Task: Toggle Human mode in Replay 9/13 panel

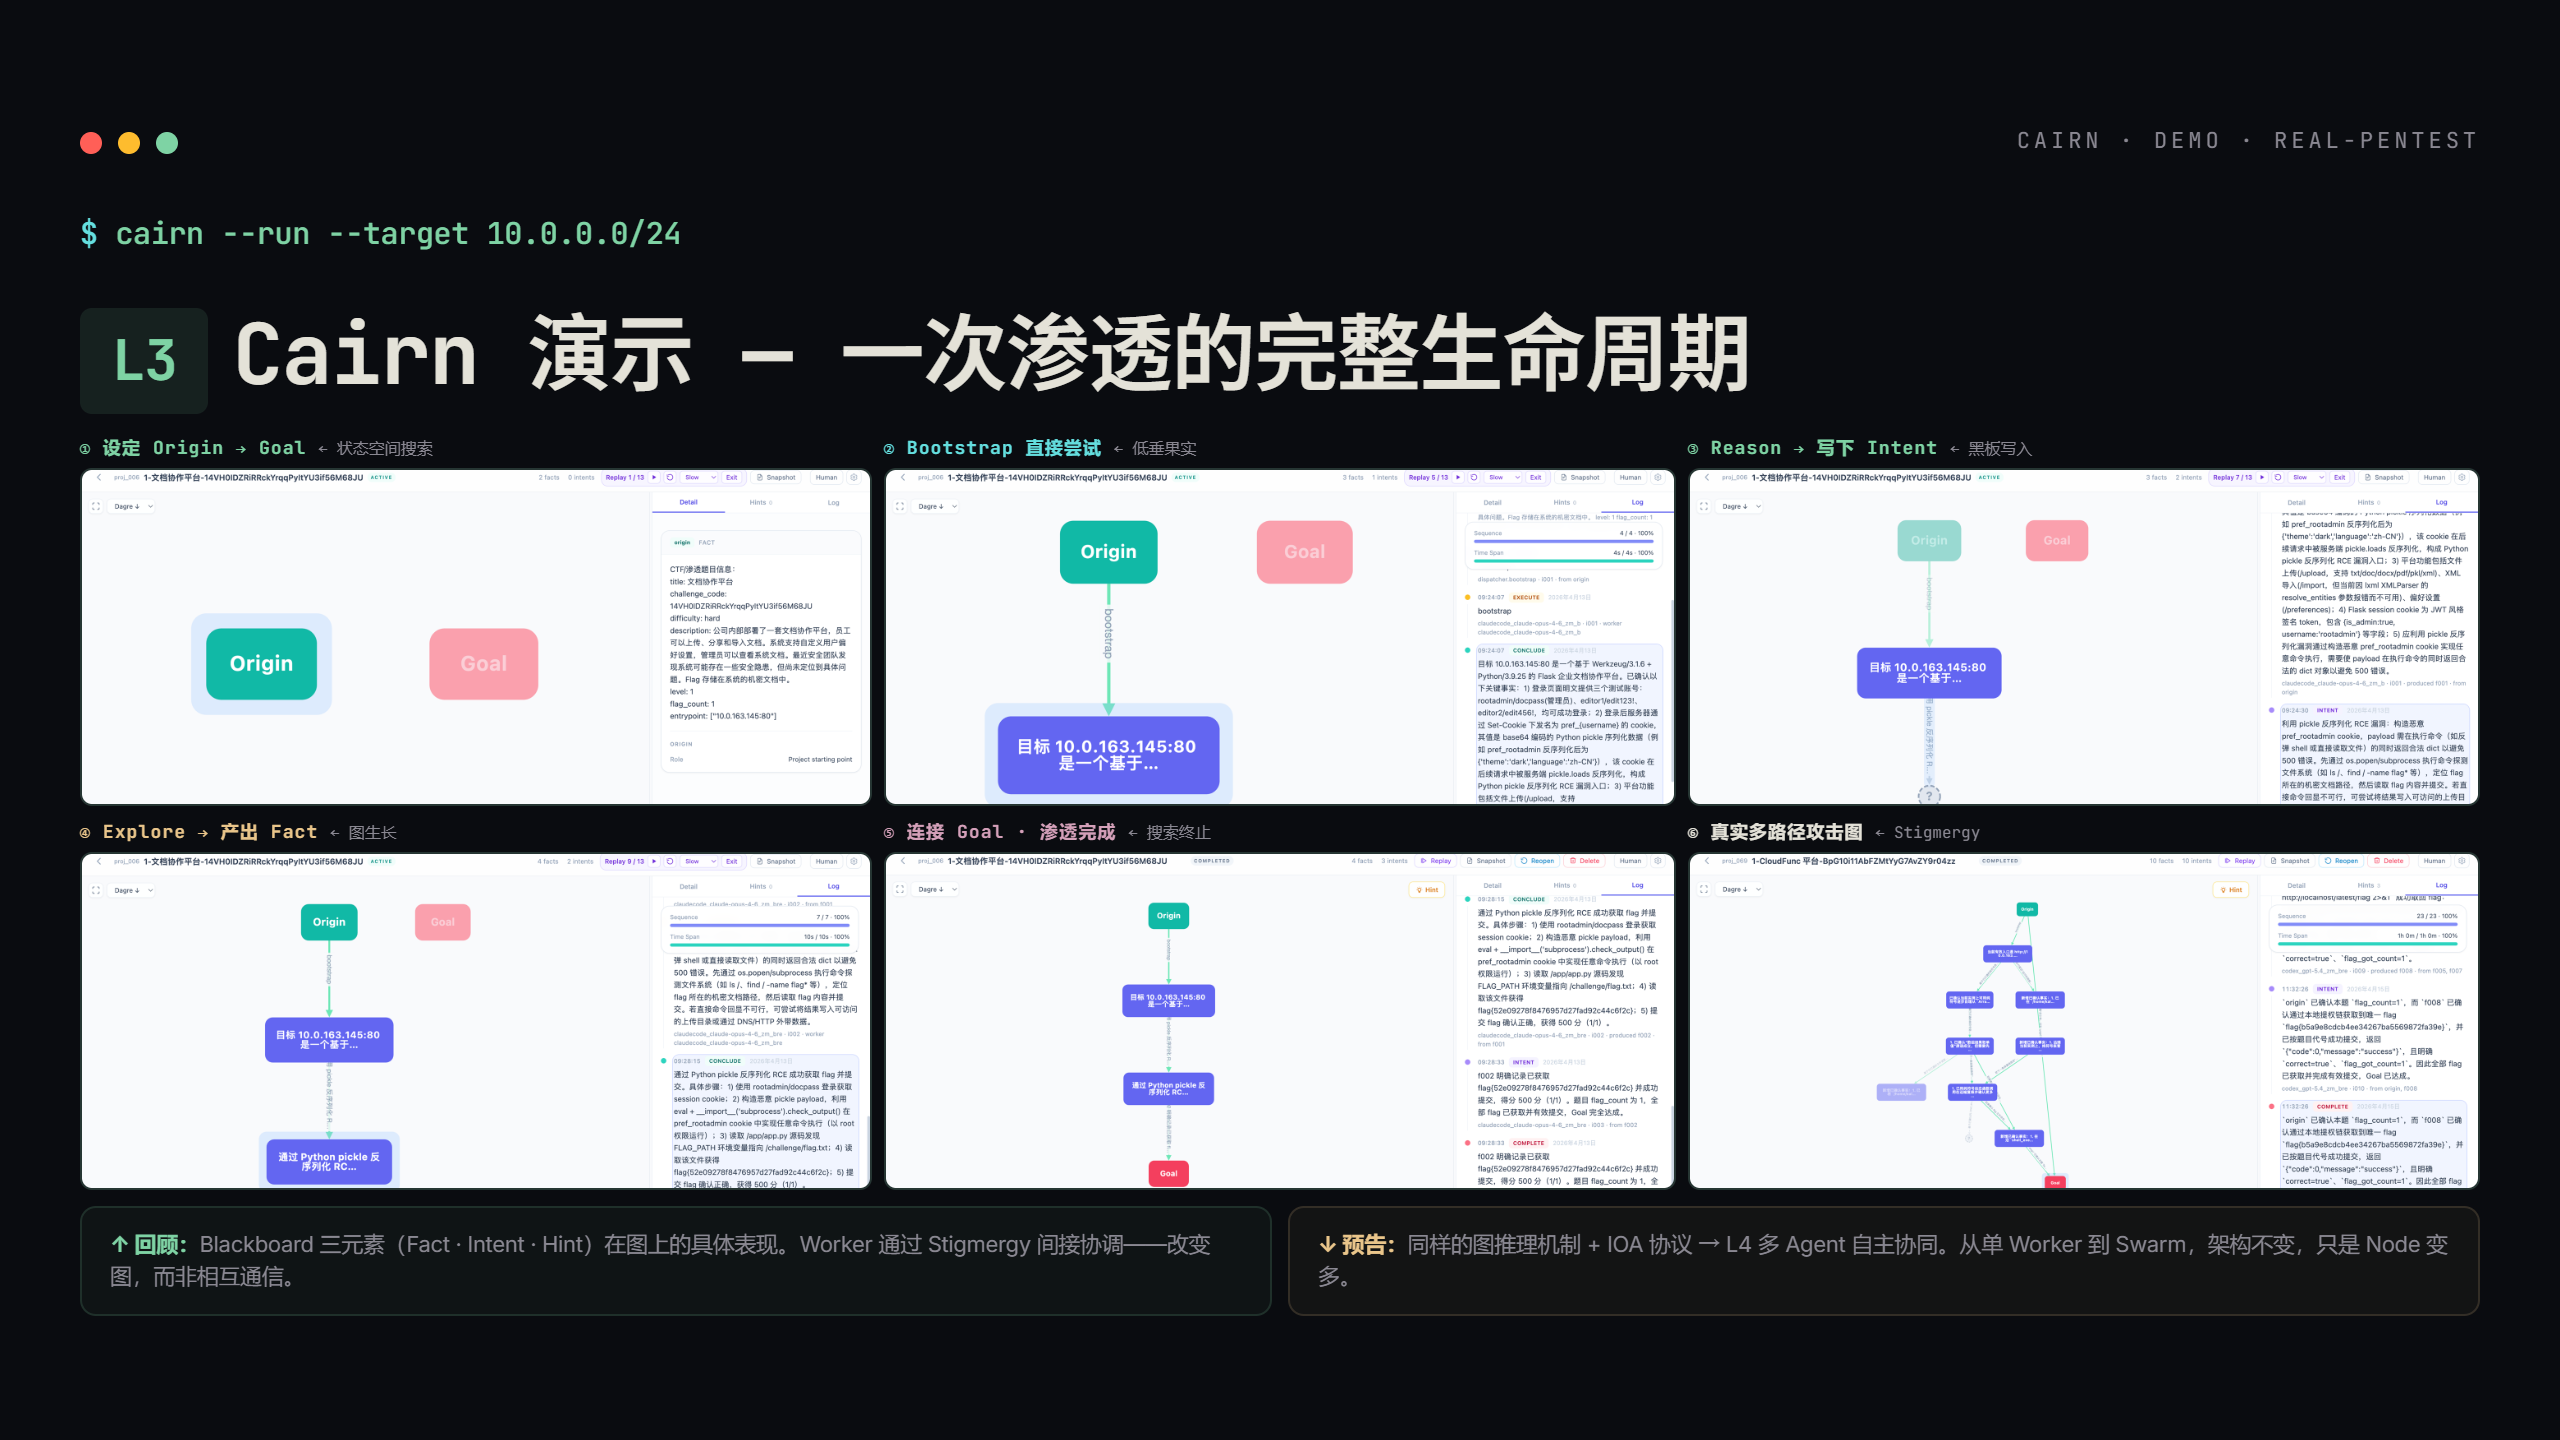Action: pyautogui.click(x=826, y=862)
